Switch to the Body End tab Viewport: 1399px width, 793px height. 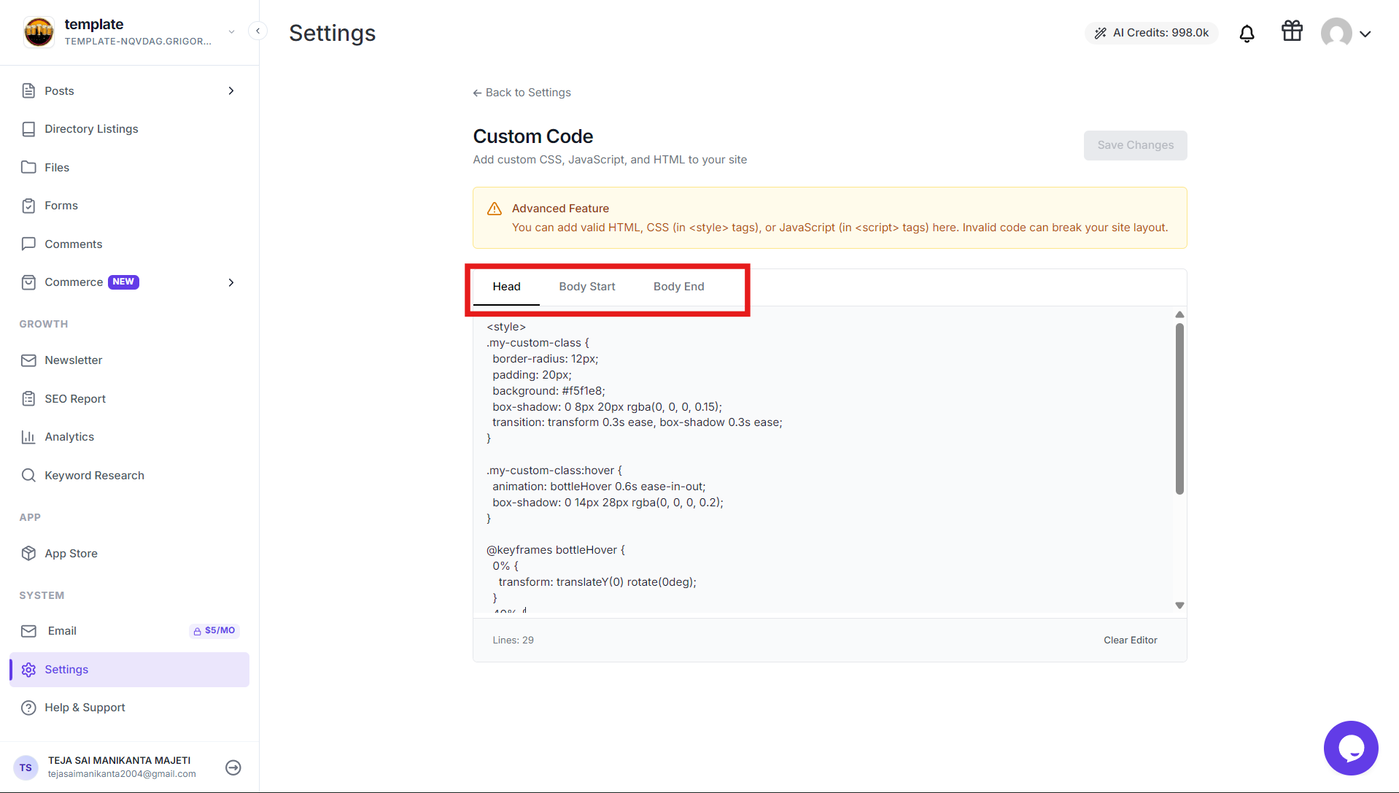679,287
